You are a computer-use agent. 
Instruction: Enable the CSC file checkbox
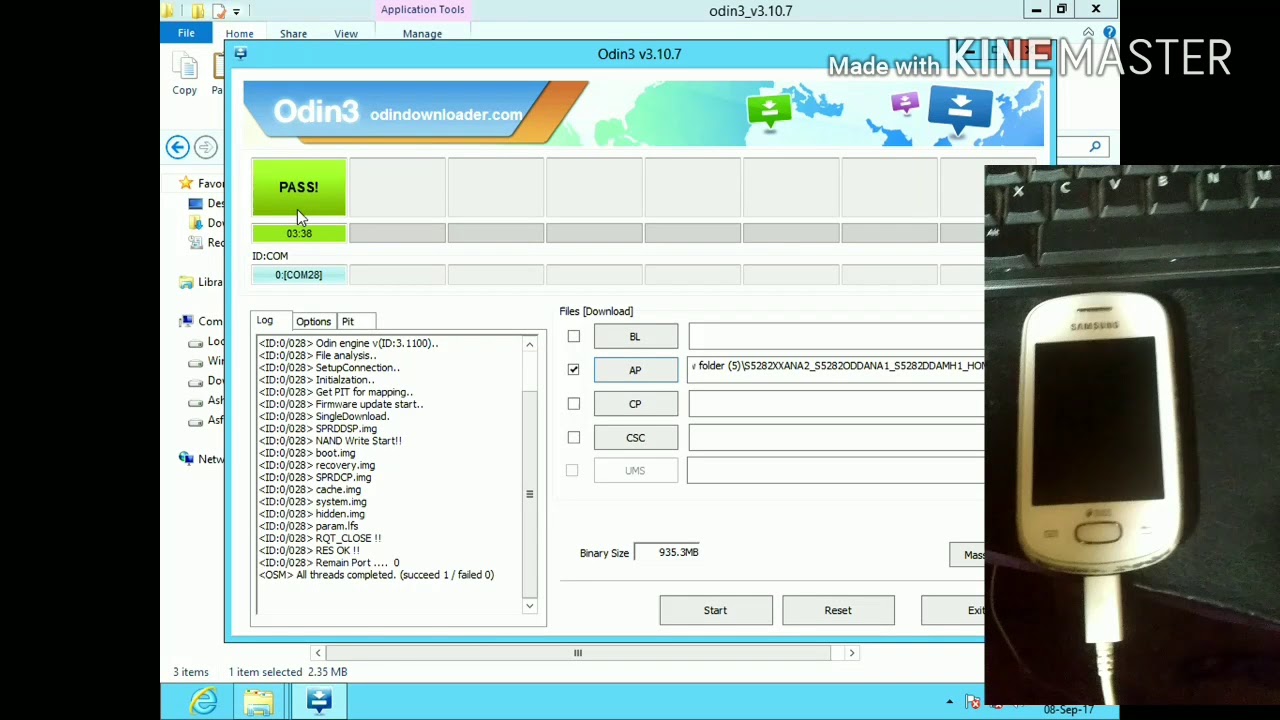click(574, 437)
